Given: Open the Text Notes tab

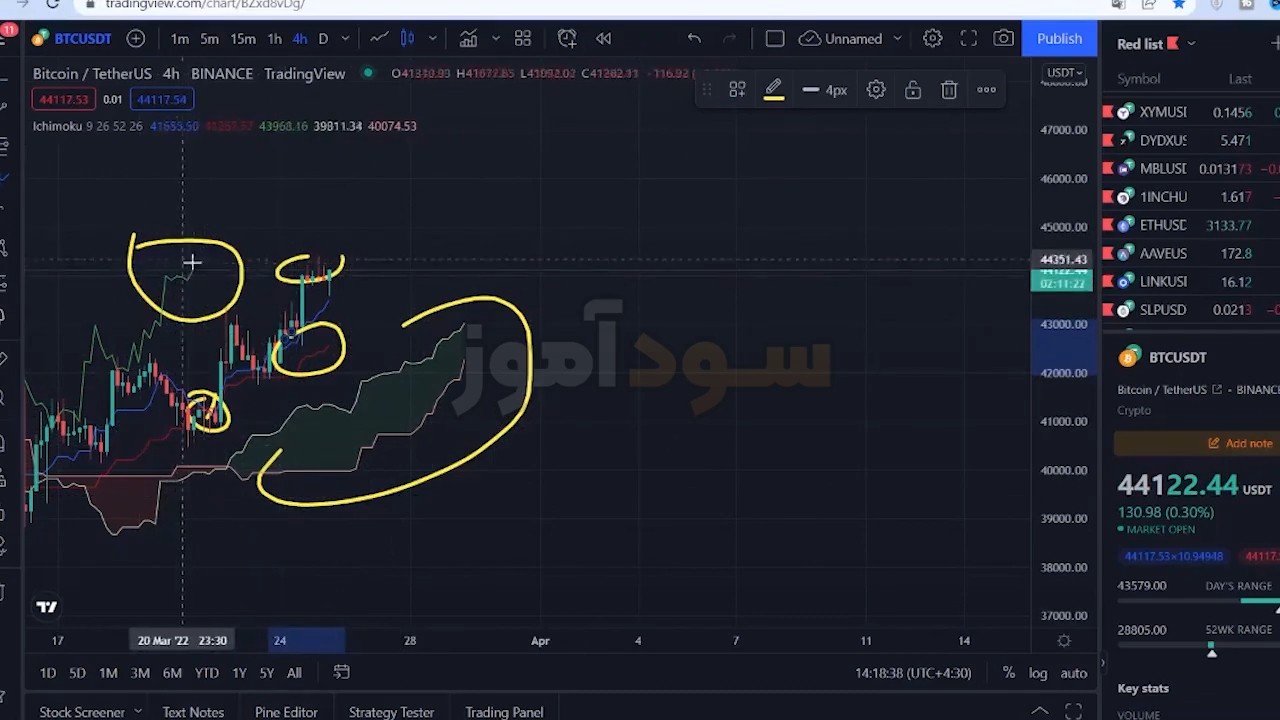Looking at the screenshot, I should pos(193,712).
